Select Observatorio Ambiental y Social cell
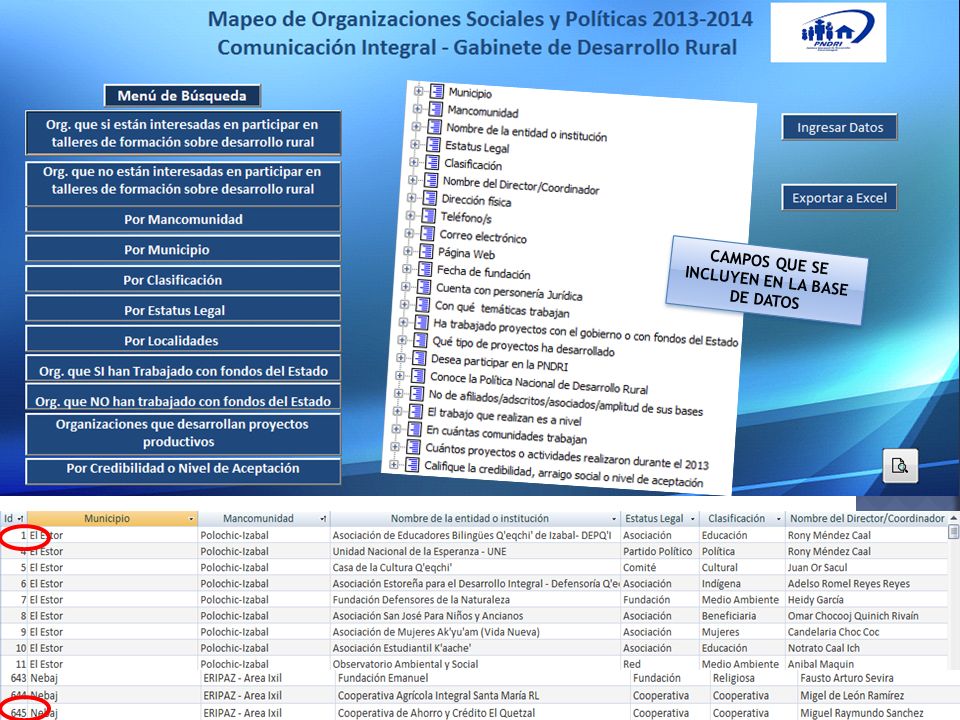Image resolution: width=960 pixels, height=720 pixels. (475, 664)
